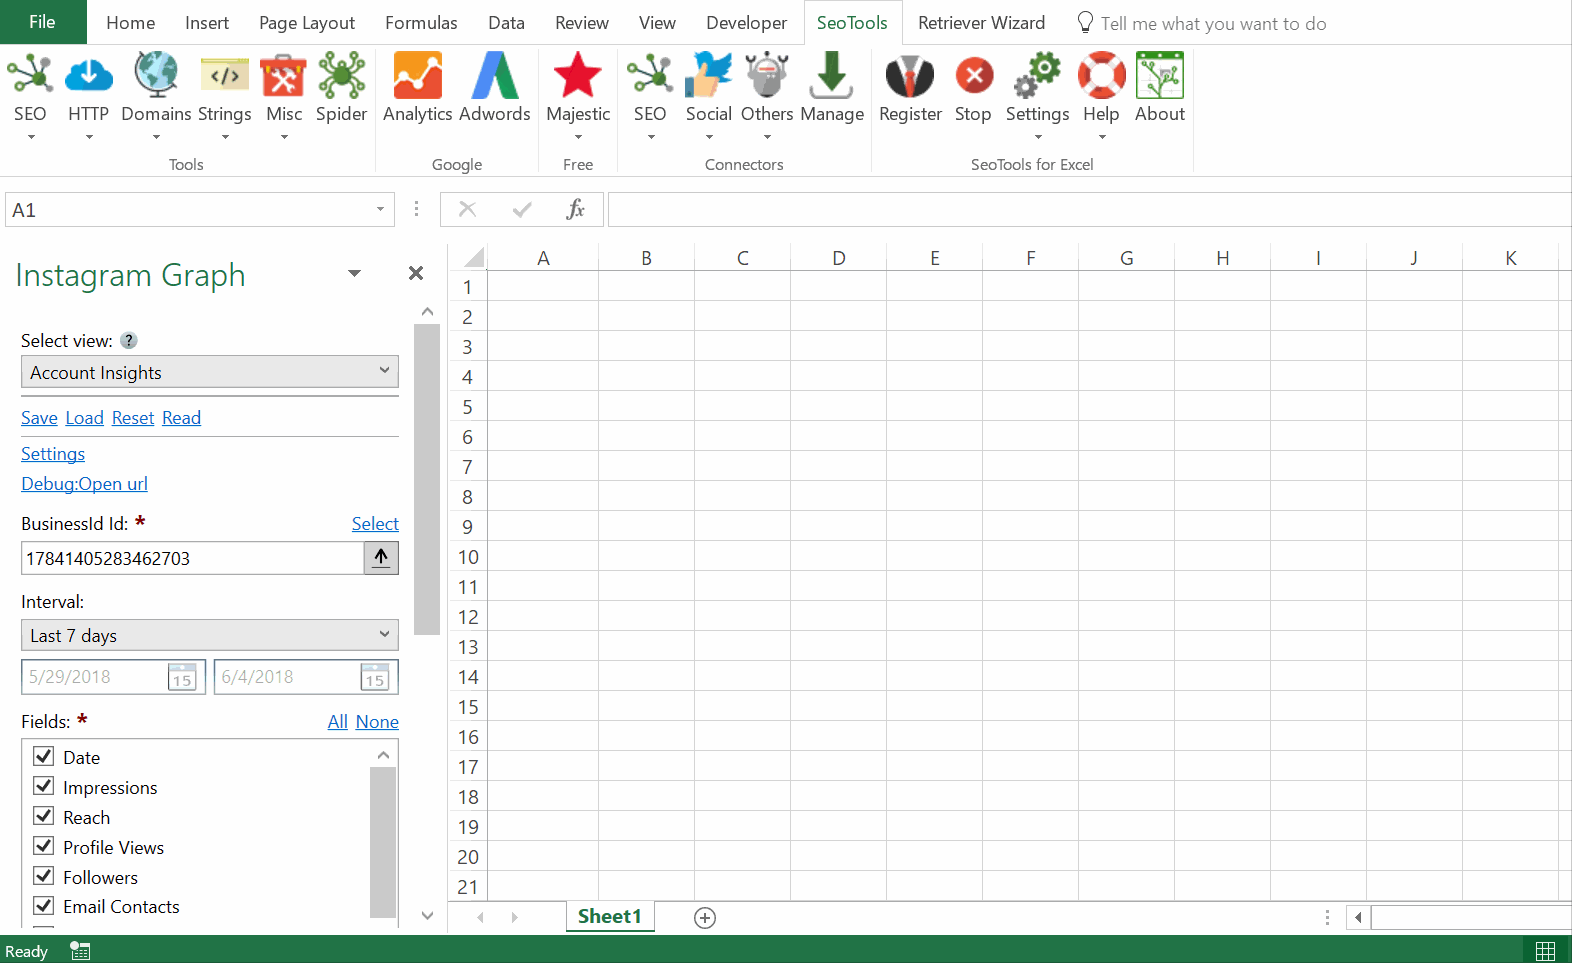Click the task pane vertical scrollbar
Viewport: 1572px width, 963px height.
tap(427, 479)
